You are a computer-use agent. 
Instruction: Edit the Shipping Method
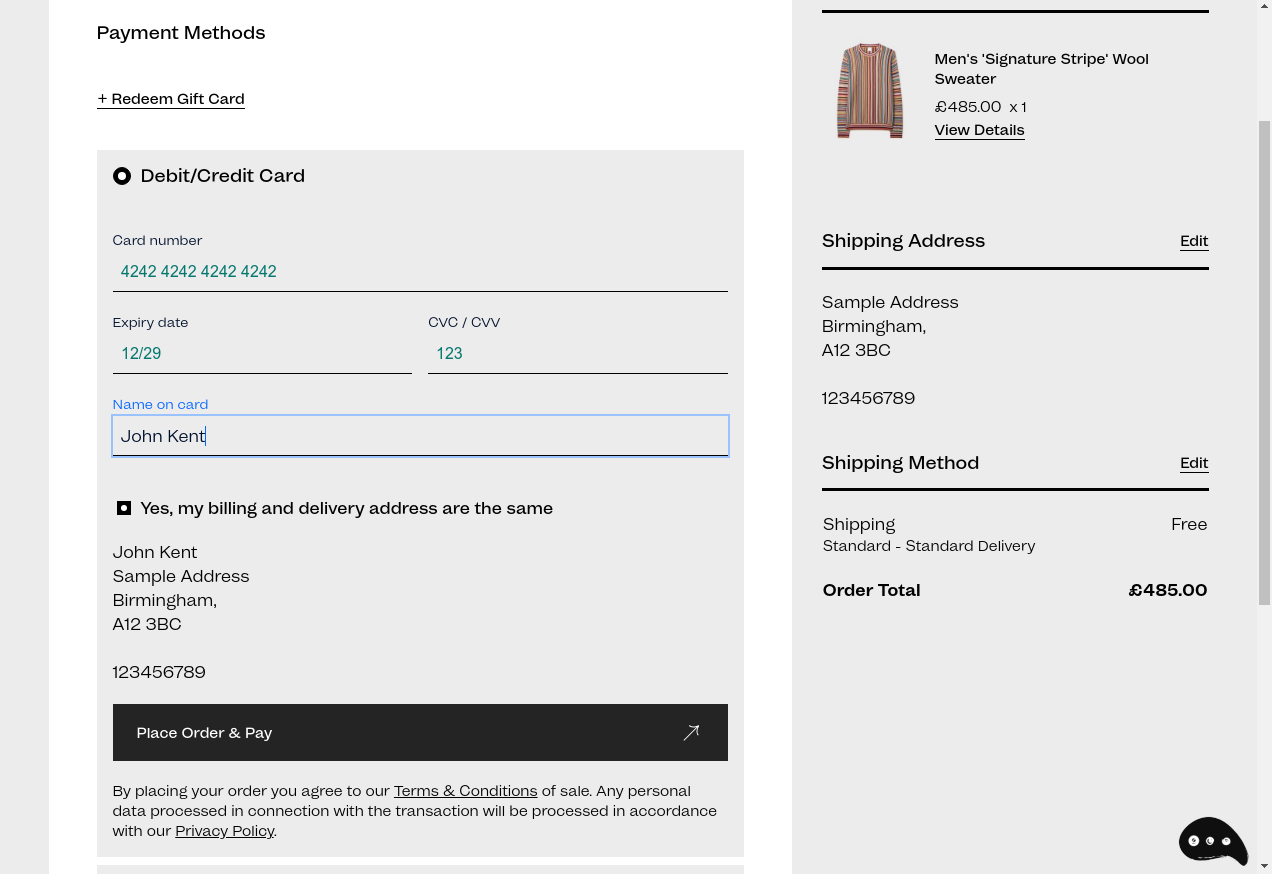click(x=1194, y=462)
